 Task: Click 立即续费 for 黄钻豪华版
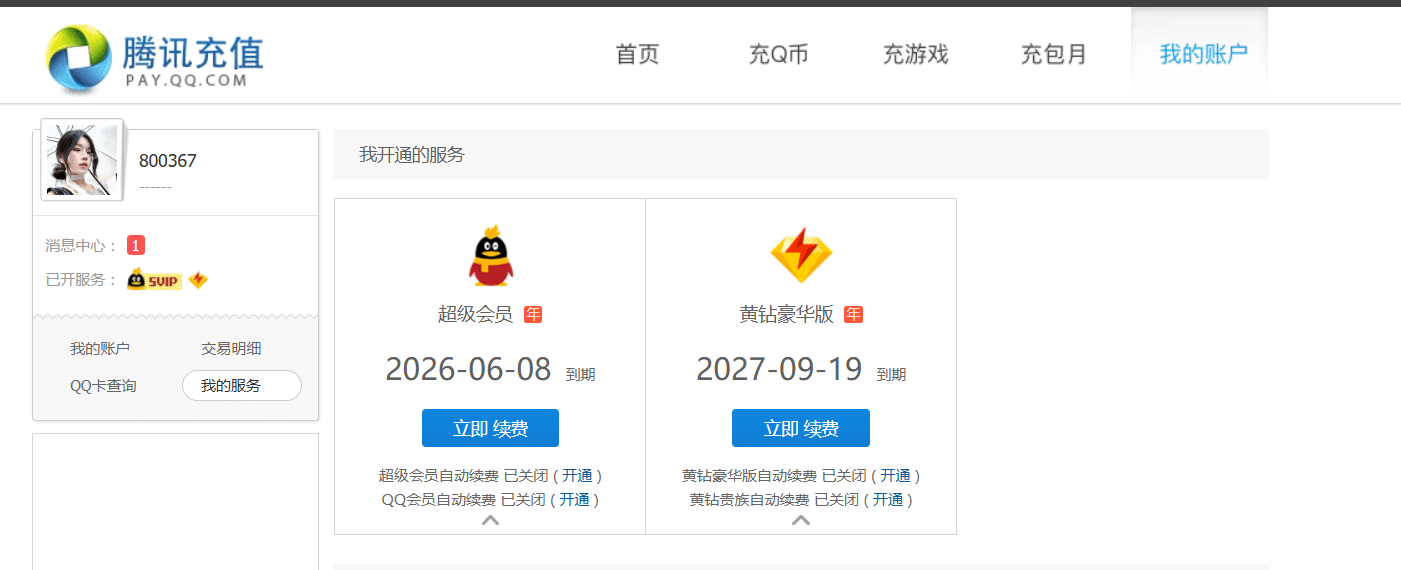(801, 428)
